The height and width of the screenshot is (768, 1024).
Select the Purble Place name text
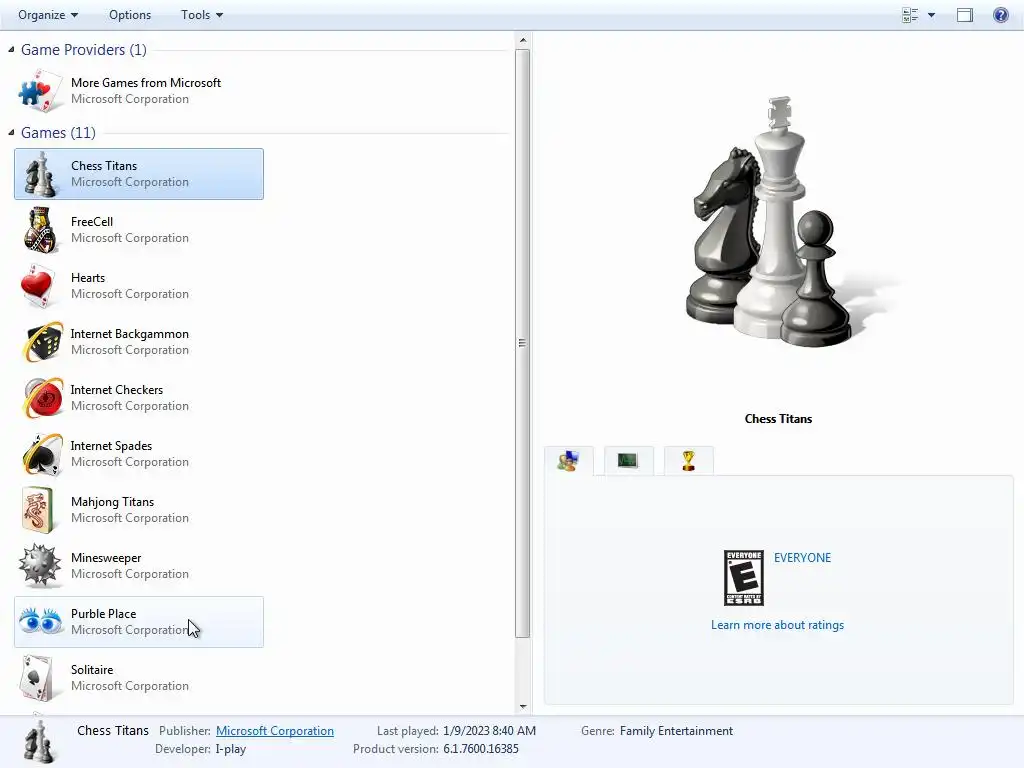tap(103, 614)
